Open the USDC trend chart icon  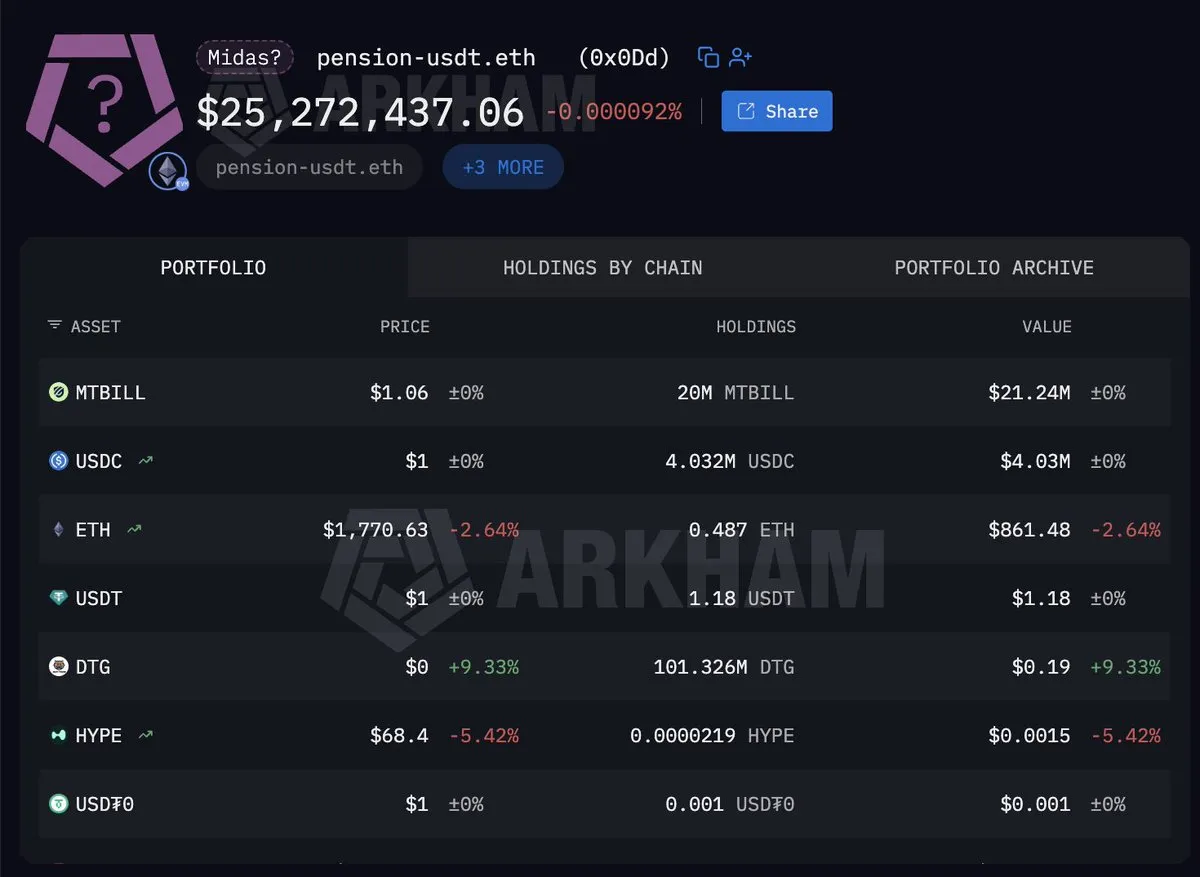pyautogui.click(x=145, y=461)
